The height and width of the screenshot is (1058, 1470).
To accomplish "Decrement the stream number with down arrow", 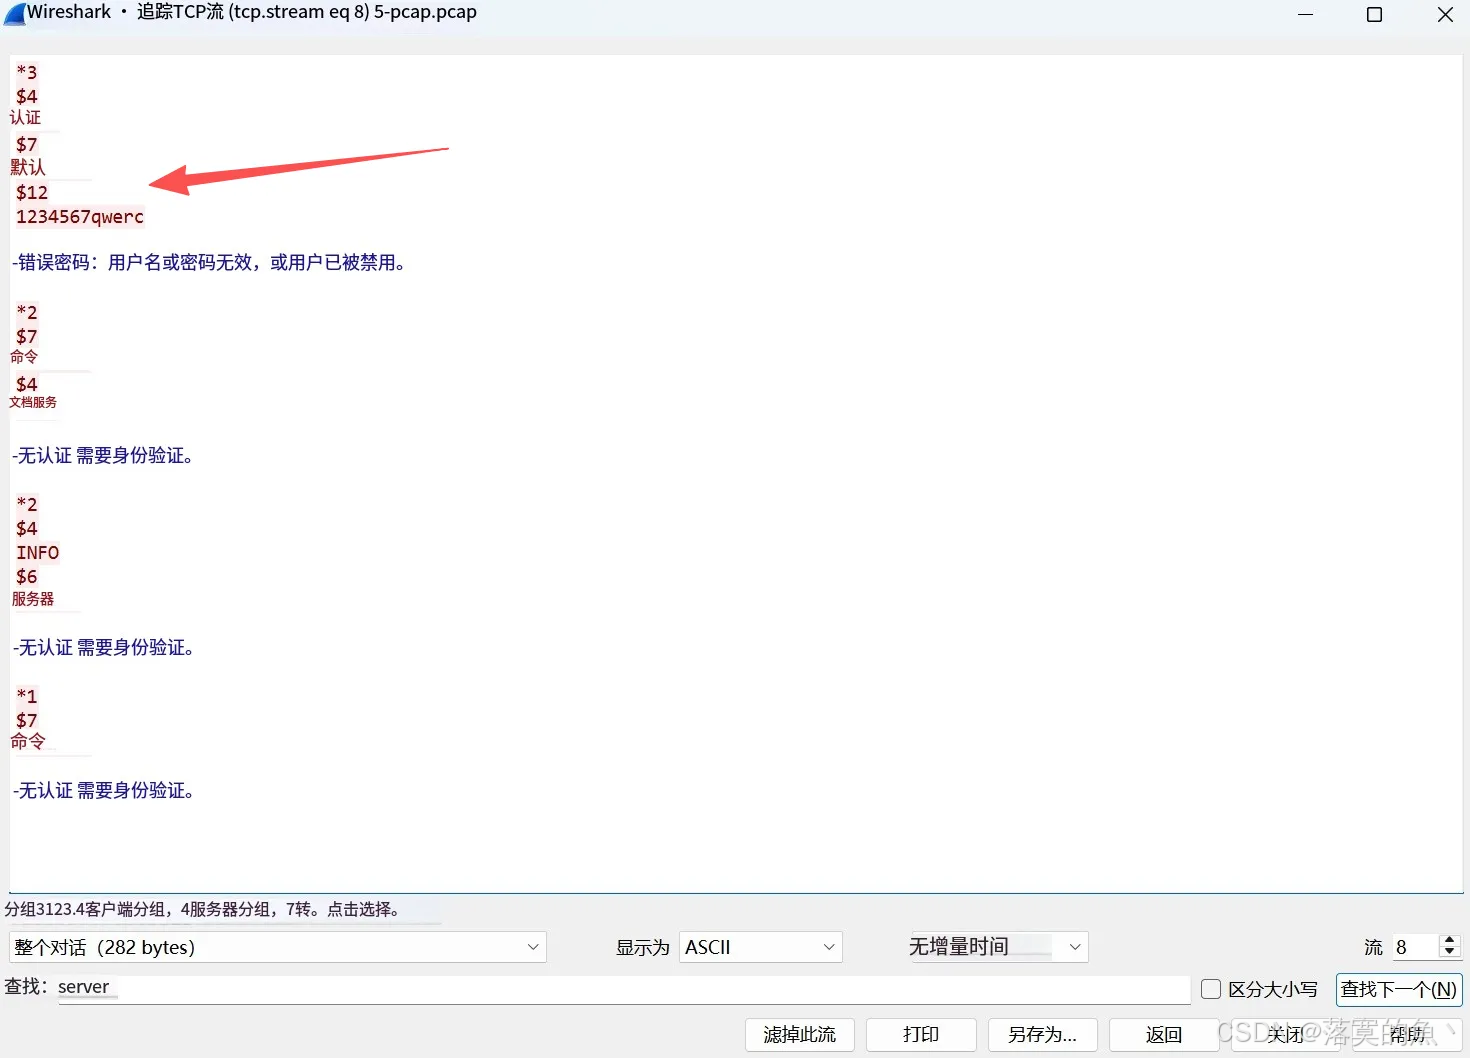I will 1449,953.
